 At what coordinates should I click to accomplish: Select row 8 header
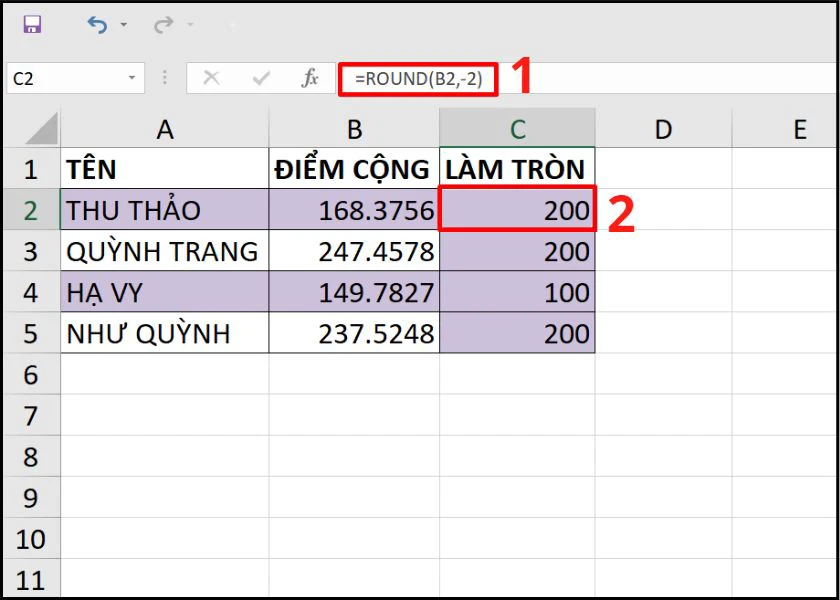[31, 456]
